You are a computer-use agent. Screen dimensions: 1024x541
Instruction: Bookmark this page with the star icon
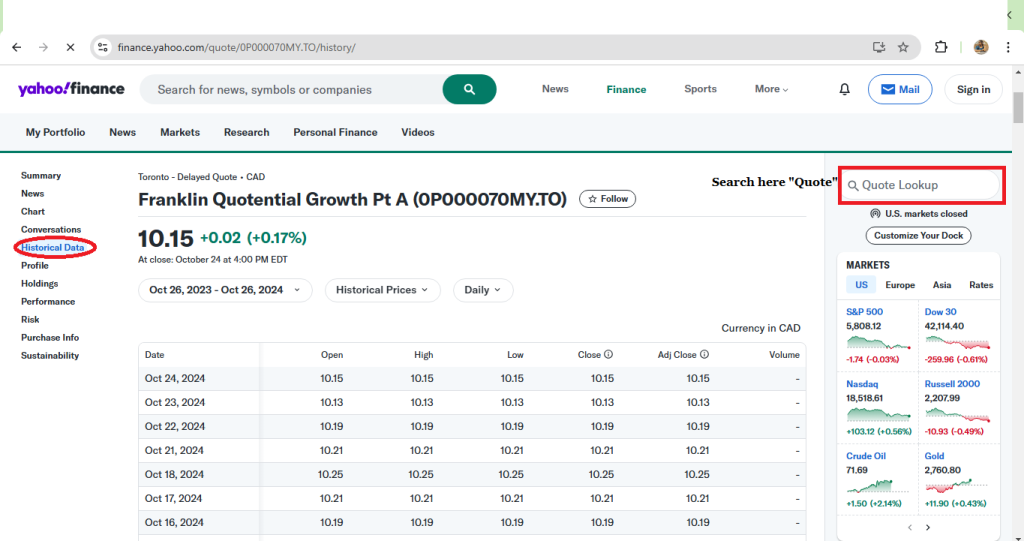click(x=903, y=47)
